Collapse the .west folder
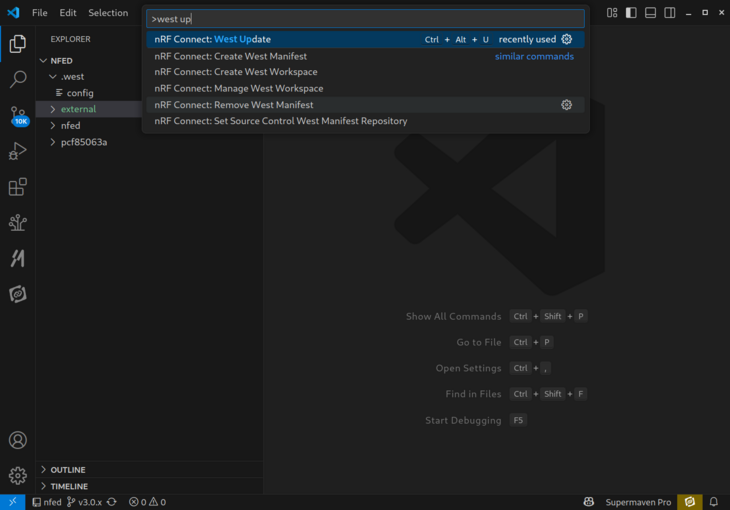 (x=53, y=76)
